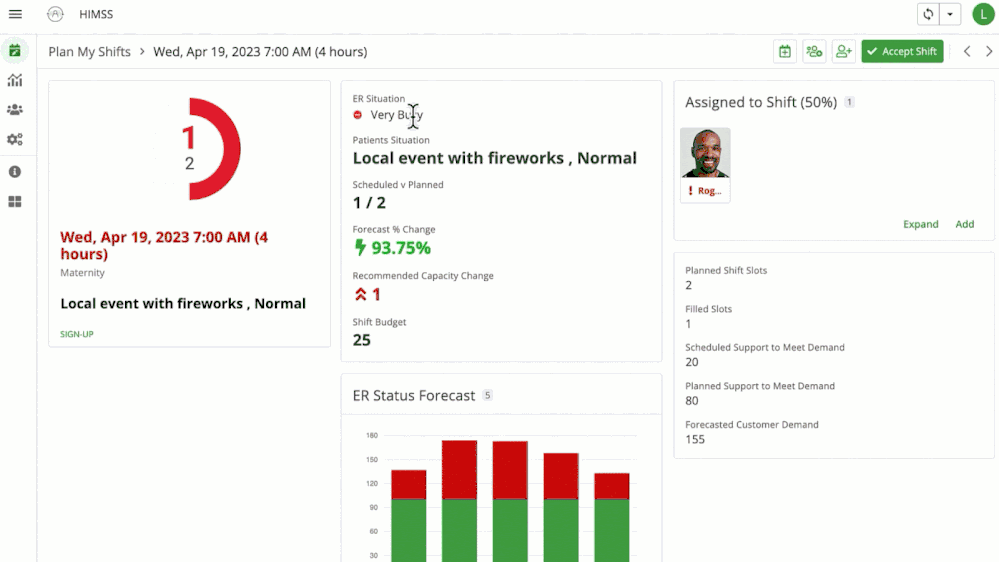The width and height of the screenshot is (999, 562).
Task: Click the first chart bar's red segment
Action: pyautogui.click(x=408, y=485)
